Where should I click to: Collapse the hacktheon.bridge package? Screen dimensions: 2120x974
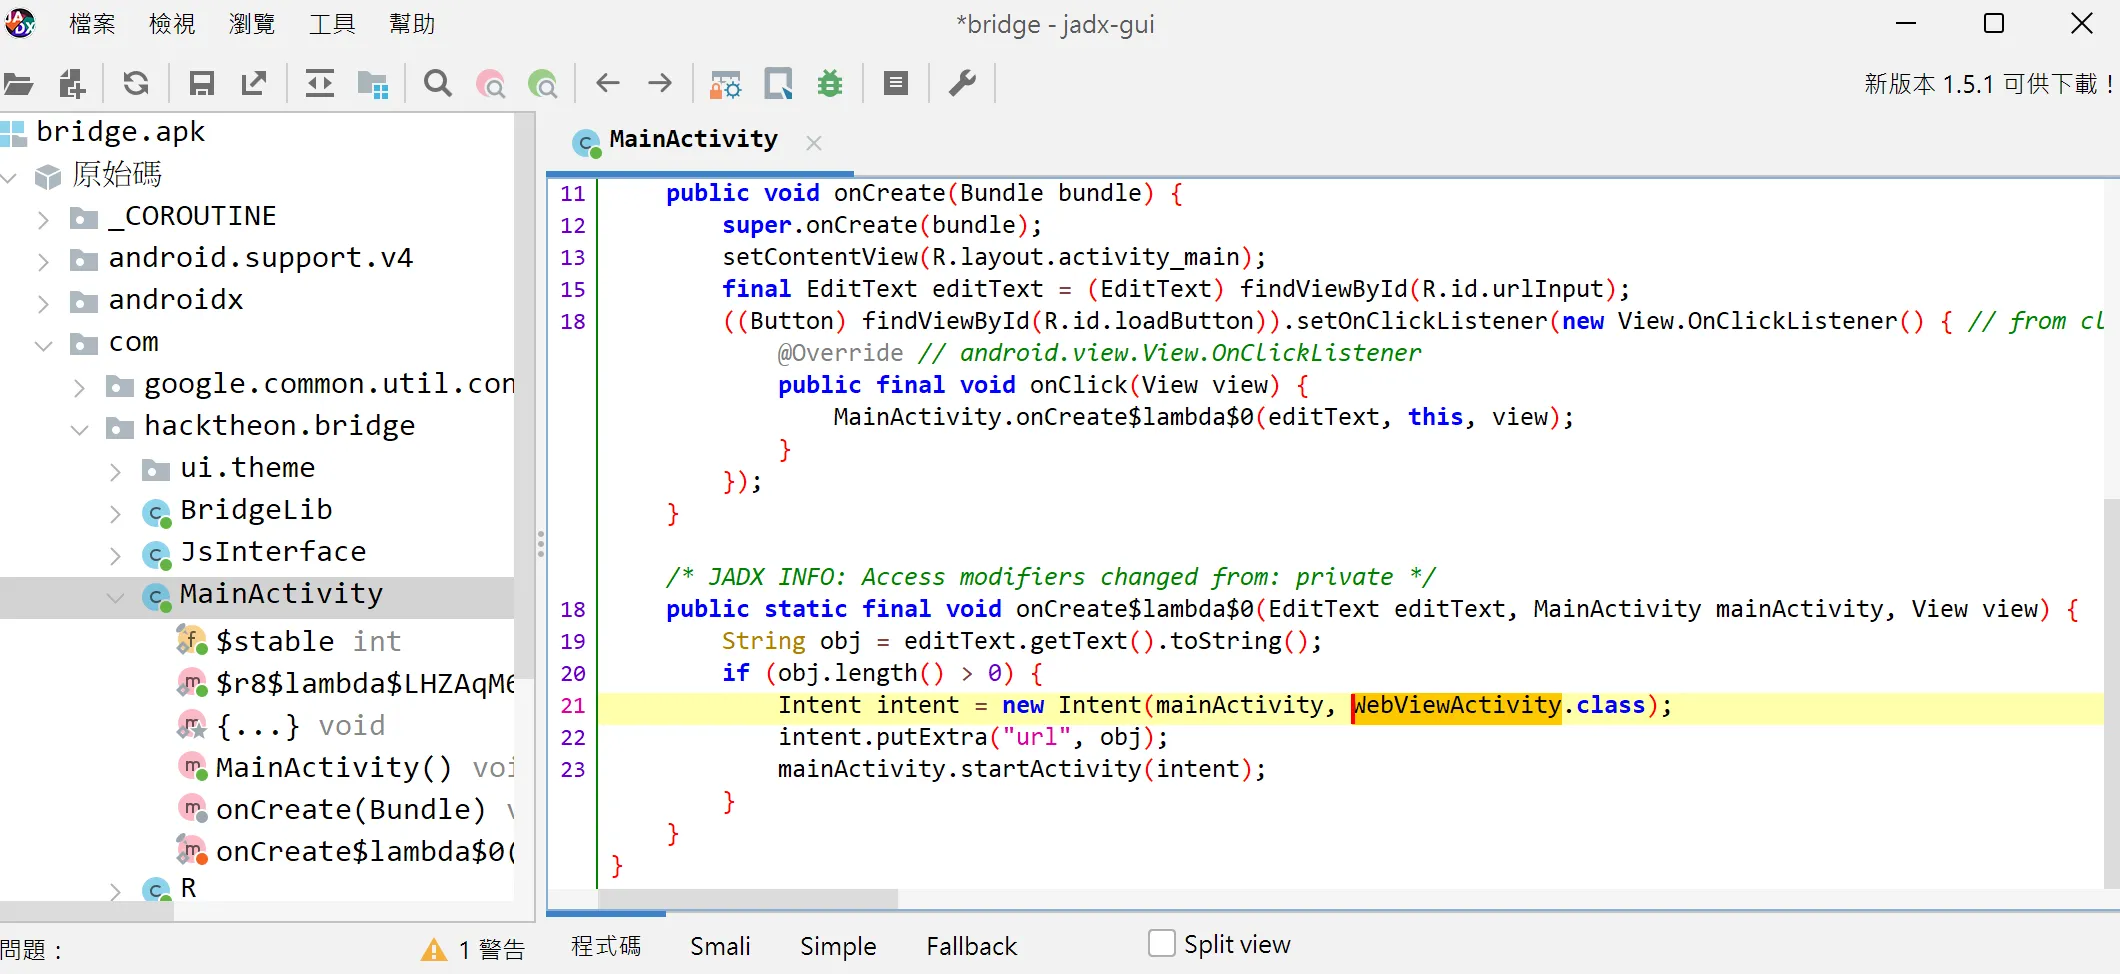click(79, 429)
